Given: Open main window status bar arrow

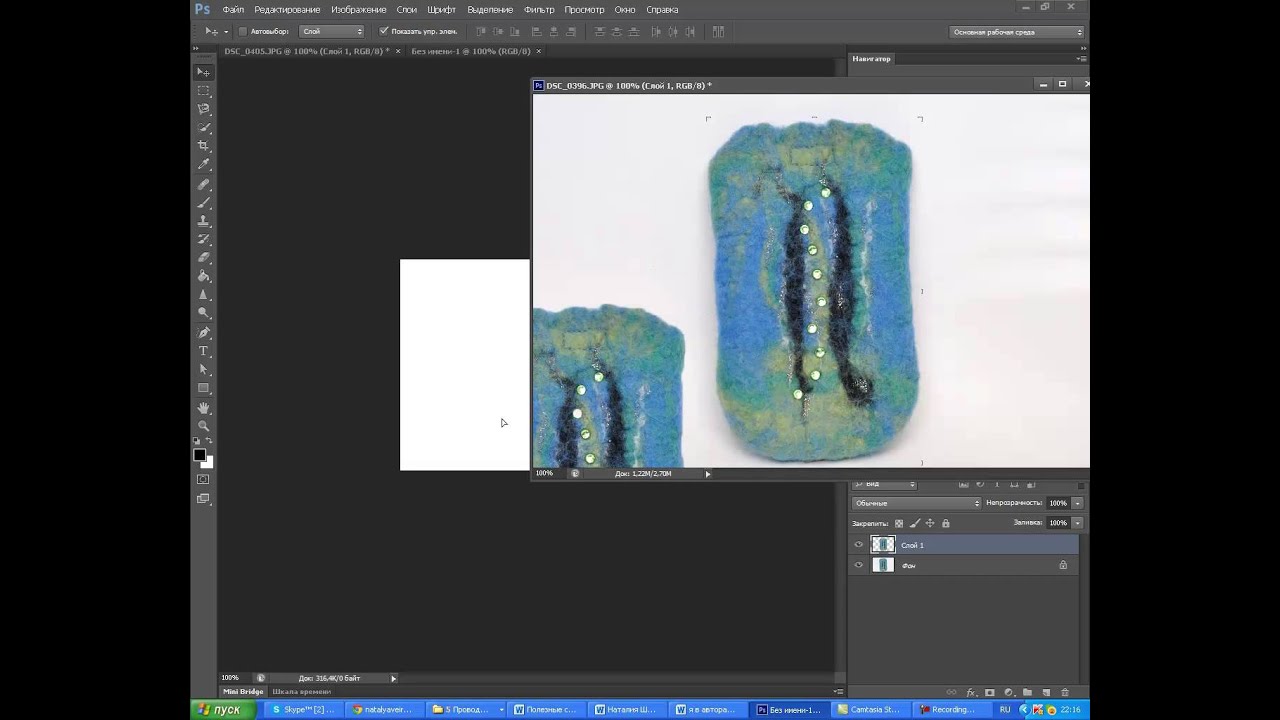Looking at the screenshot, I should click(x=393, y=678).
